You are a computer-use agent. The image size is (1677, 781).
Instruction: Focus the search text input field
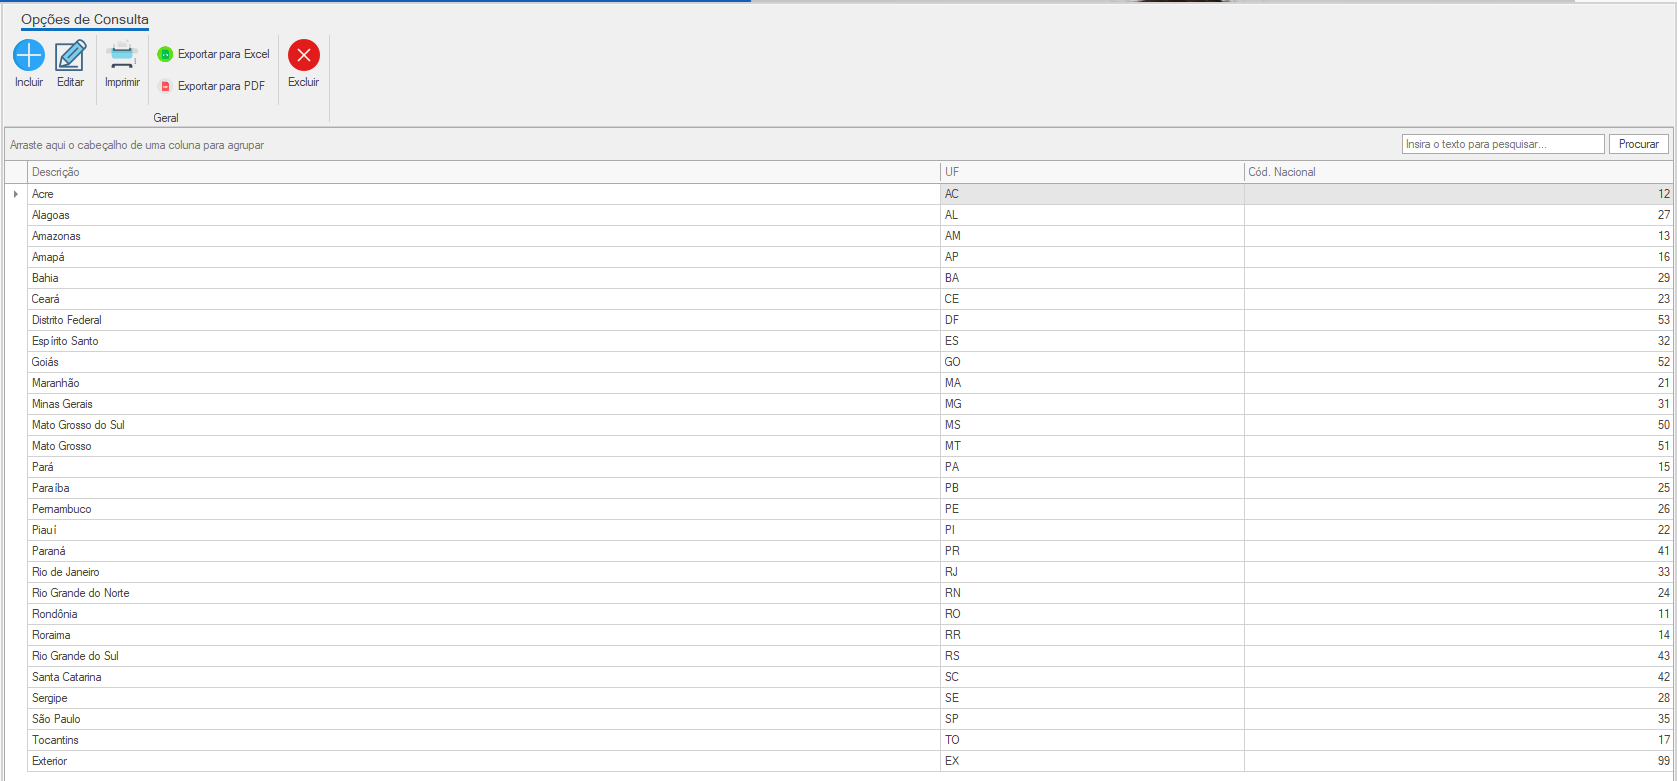(x=1502, y=144)
